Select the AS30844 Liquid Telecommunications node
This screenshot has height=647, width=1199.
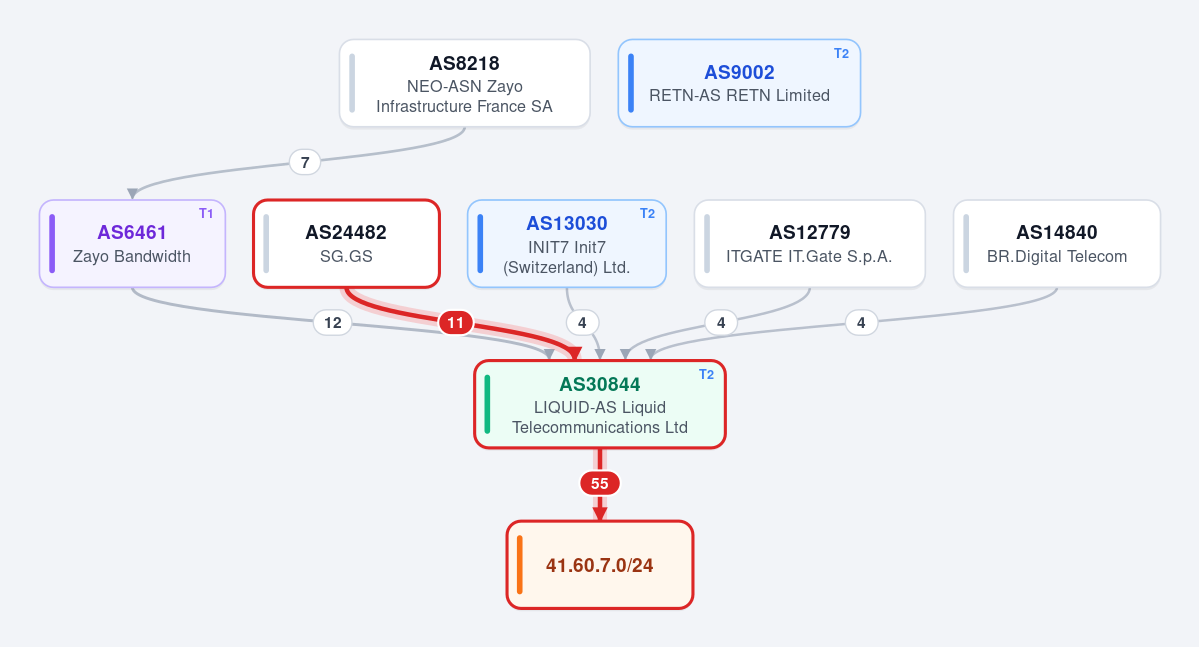coord(600,405)
